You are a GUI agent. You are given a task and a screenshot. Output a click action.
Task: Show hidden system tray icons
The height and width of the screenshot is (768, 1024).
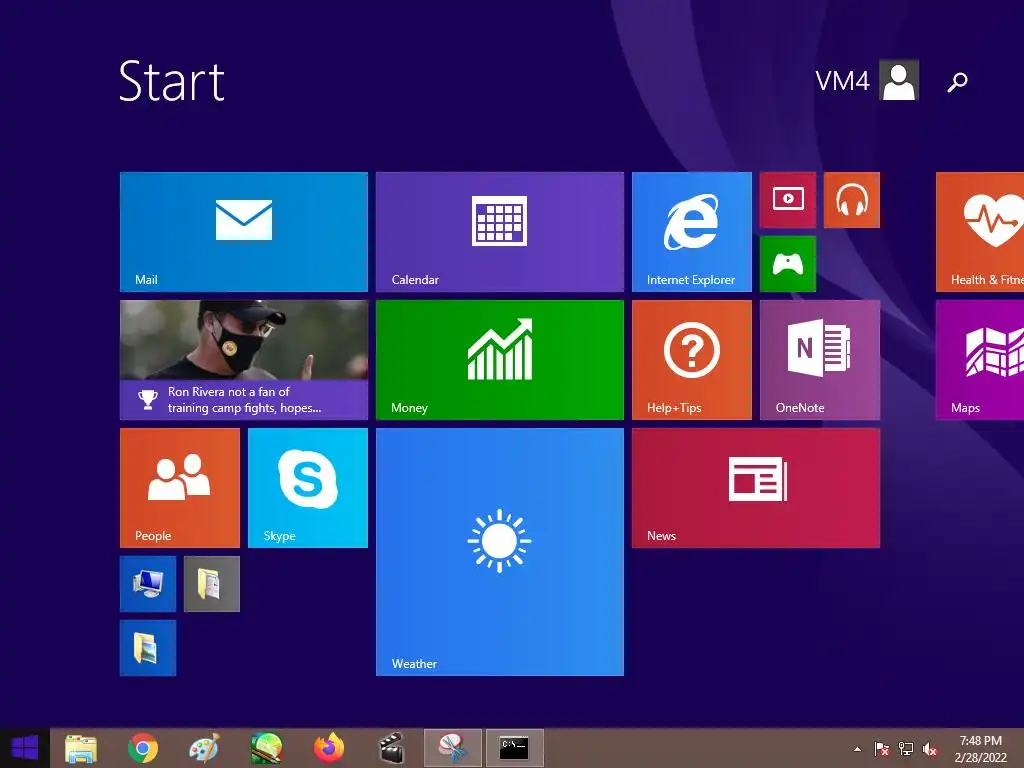(857, 749)
